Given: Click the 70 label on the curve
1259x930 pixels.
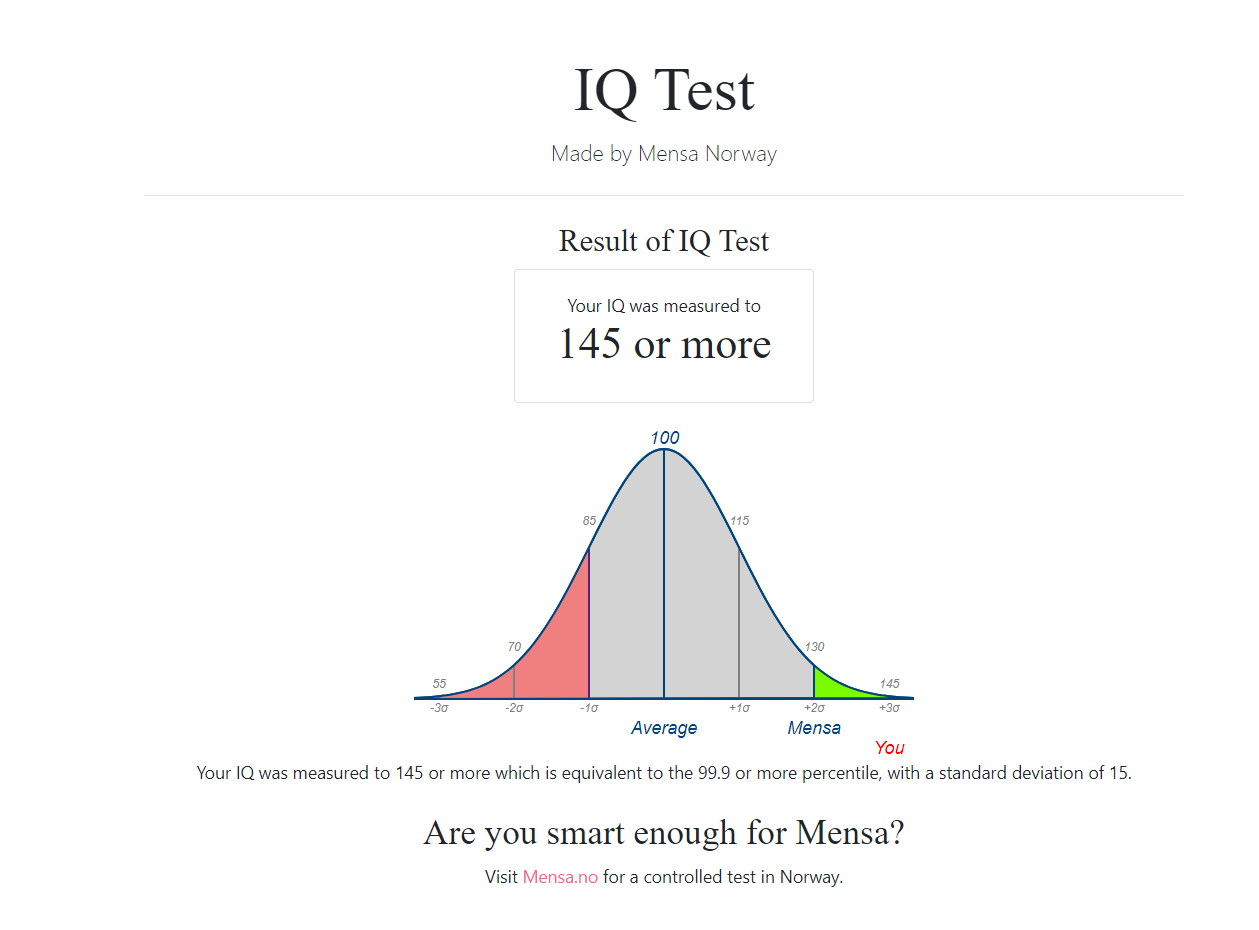Looking at the screenshot, I should coord(514,647).
